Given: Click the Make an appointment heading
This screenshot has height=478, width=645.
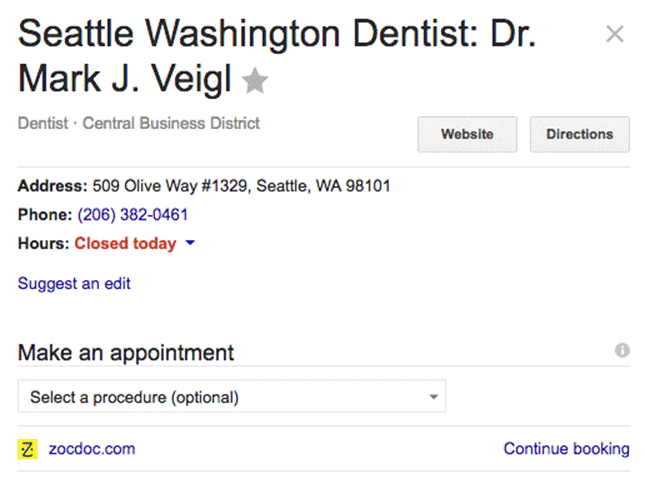Looking at the screenshot, I should pos(126,353).
